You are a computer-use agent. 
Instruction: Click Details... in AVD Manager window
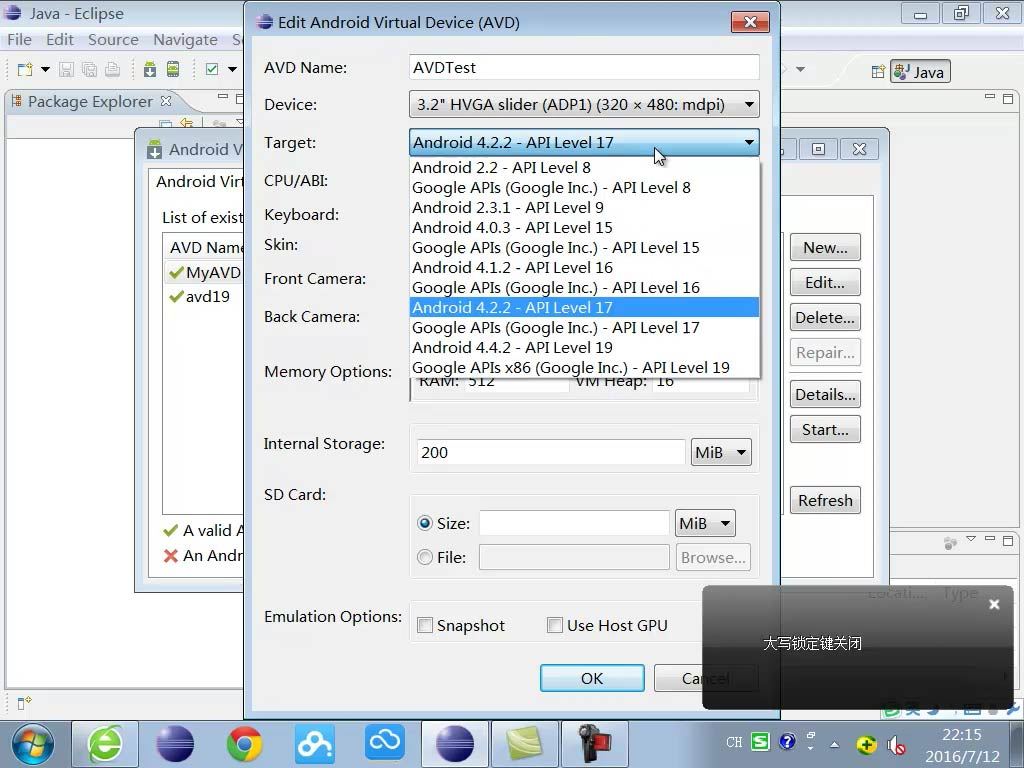825,395
